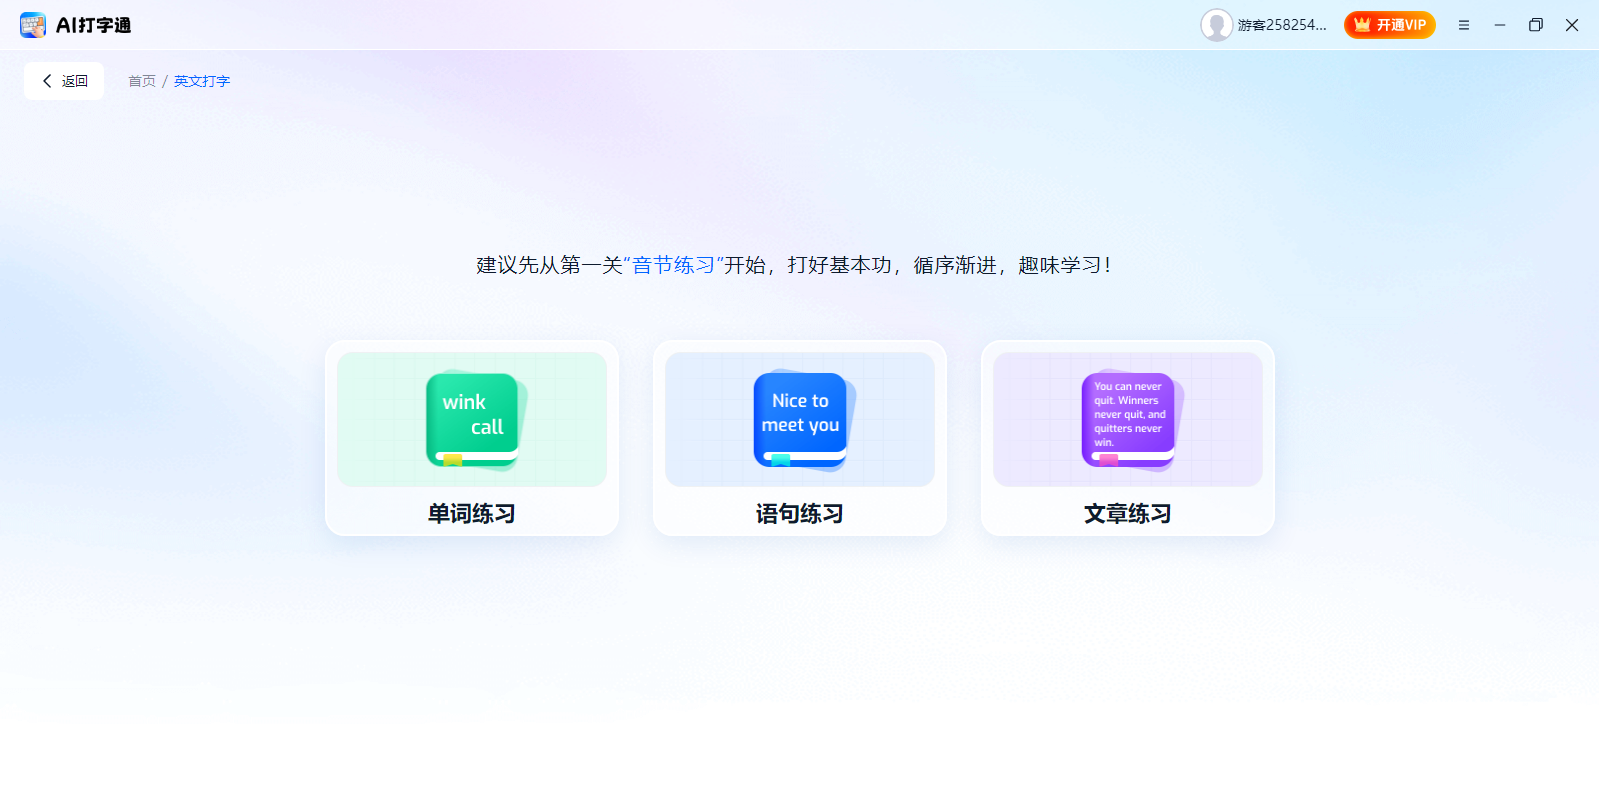Close the AI打字通 window
Screen dimensions: 1599x800
pos(1571,25)
